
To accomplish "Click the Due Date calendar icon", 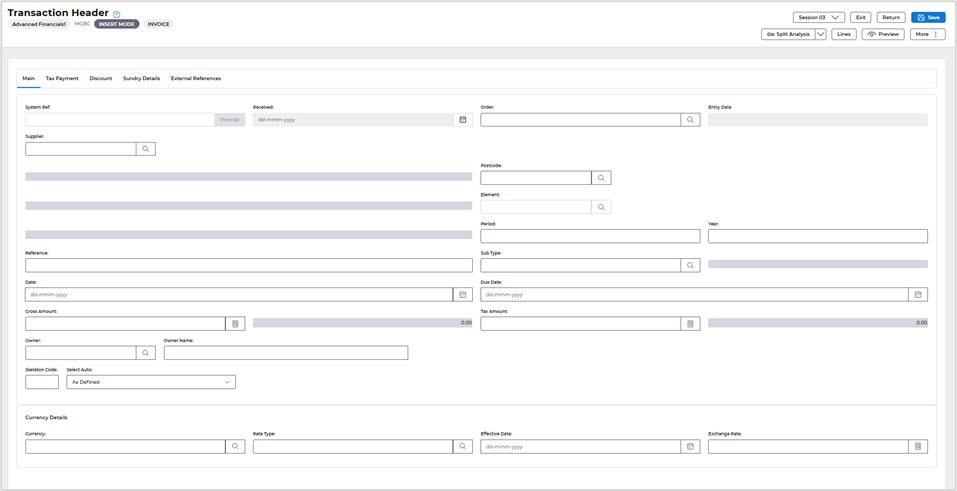I will (x=918, y=295).
